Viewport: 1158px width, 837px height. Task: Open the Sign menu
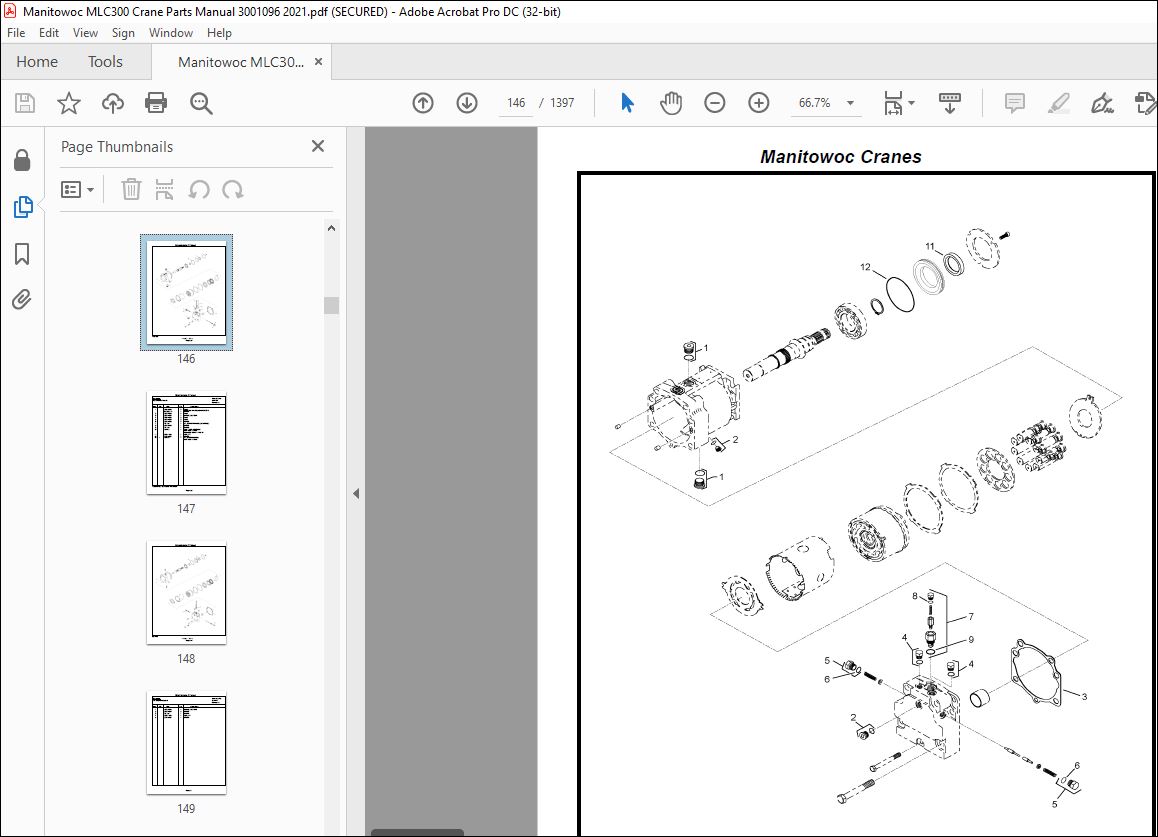pos(123,33)
